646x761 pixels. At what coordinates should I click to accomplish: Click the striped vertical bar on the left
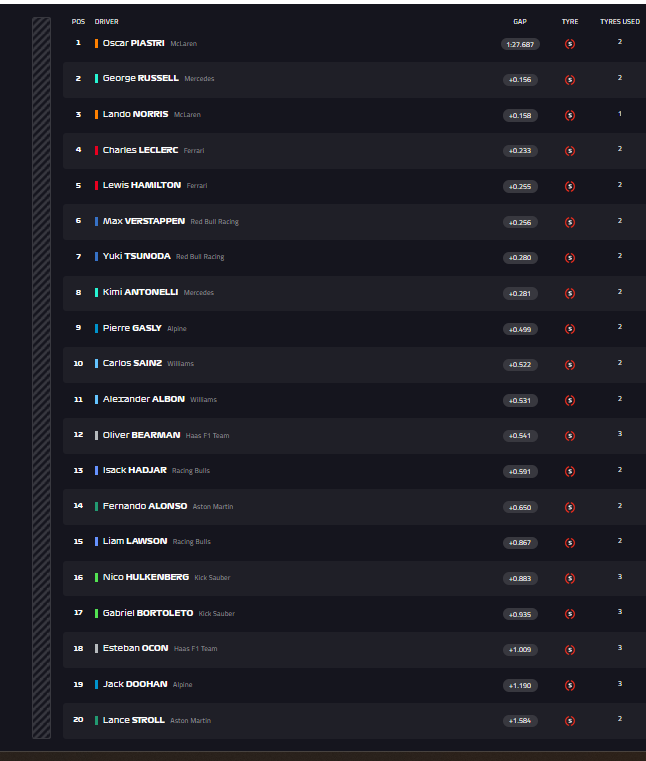click(41, 378)
